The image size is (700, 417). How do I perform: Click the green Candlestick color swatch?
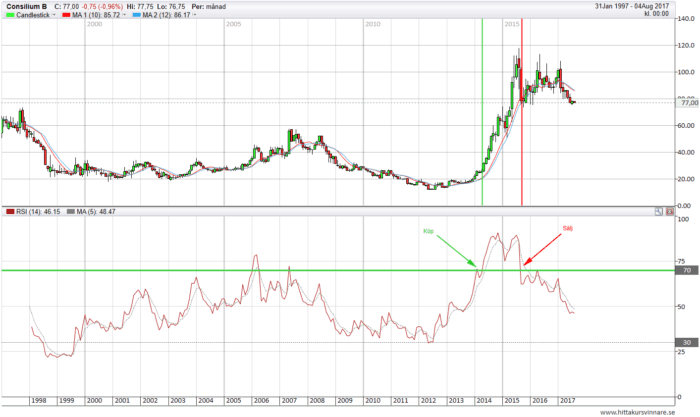10,15
